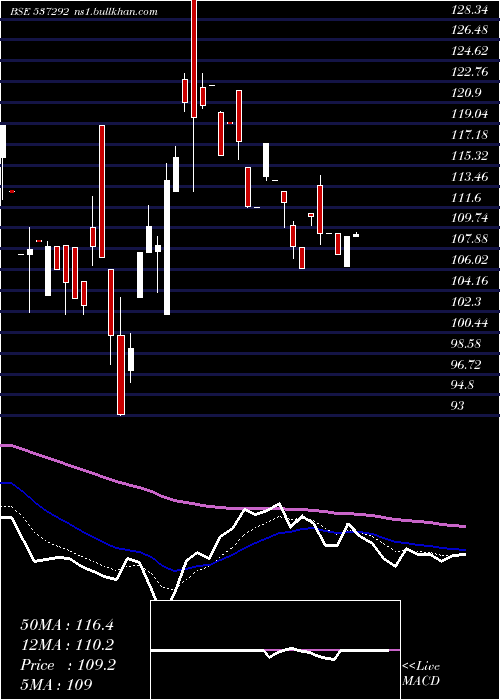Click the 119.04 price axis label
This screenshot has height=700, width=500.
click(x=469, y=114)
